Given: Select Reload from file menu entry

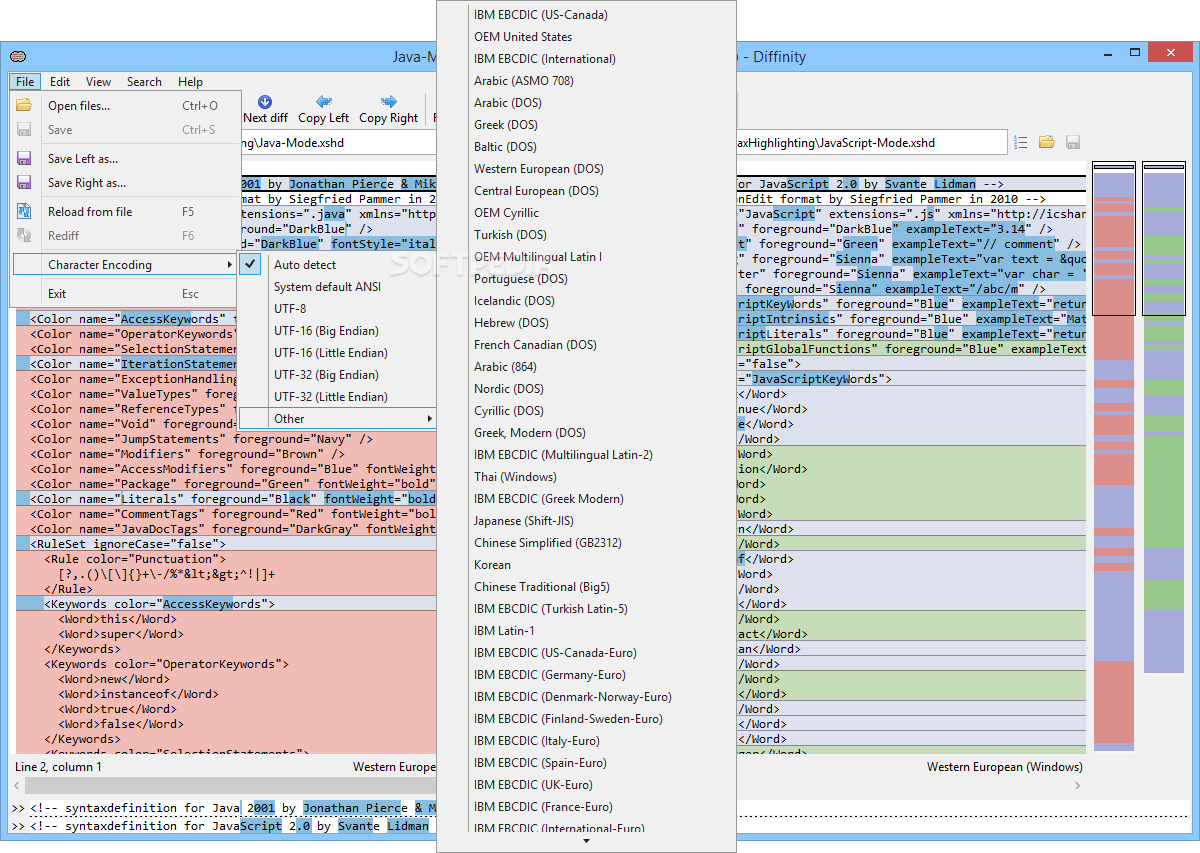Looking at the screenshot, I should coord(125,212).
